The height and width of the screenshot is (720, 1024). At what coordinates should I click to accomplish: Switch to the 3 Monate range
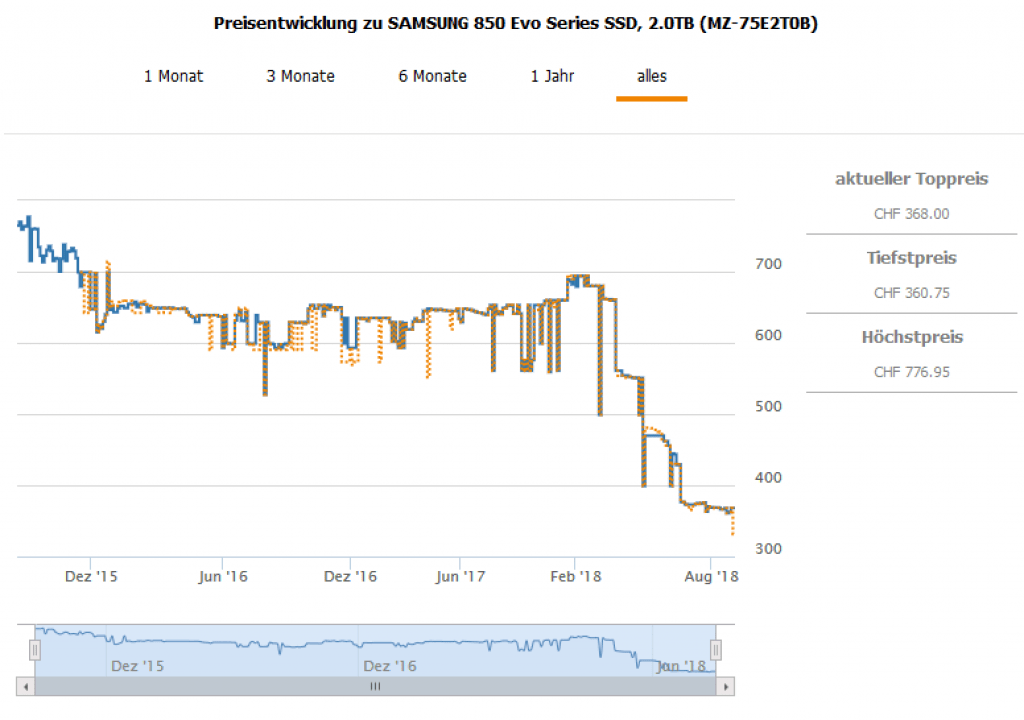(300, 76)
